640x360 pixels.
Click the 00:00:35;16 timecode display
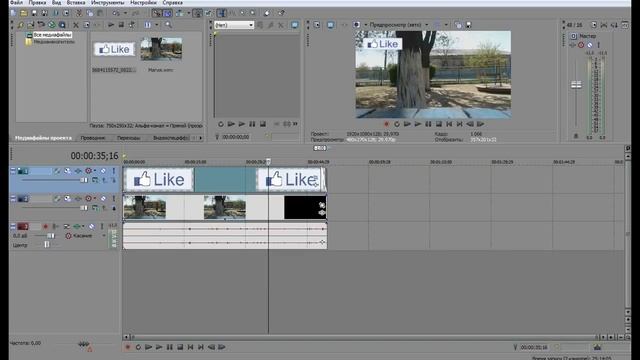(x=94, y=156)
